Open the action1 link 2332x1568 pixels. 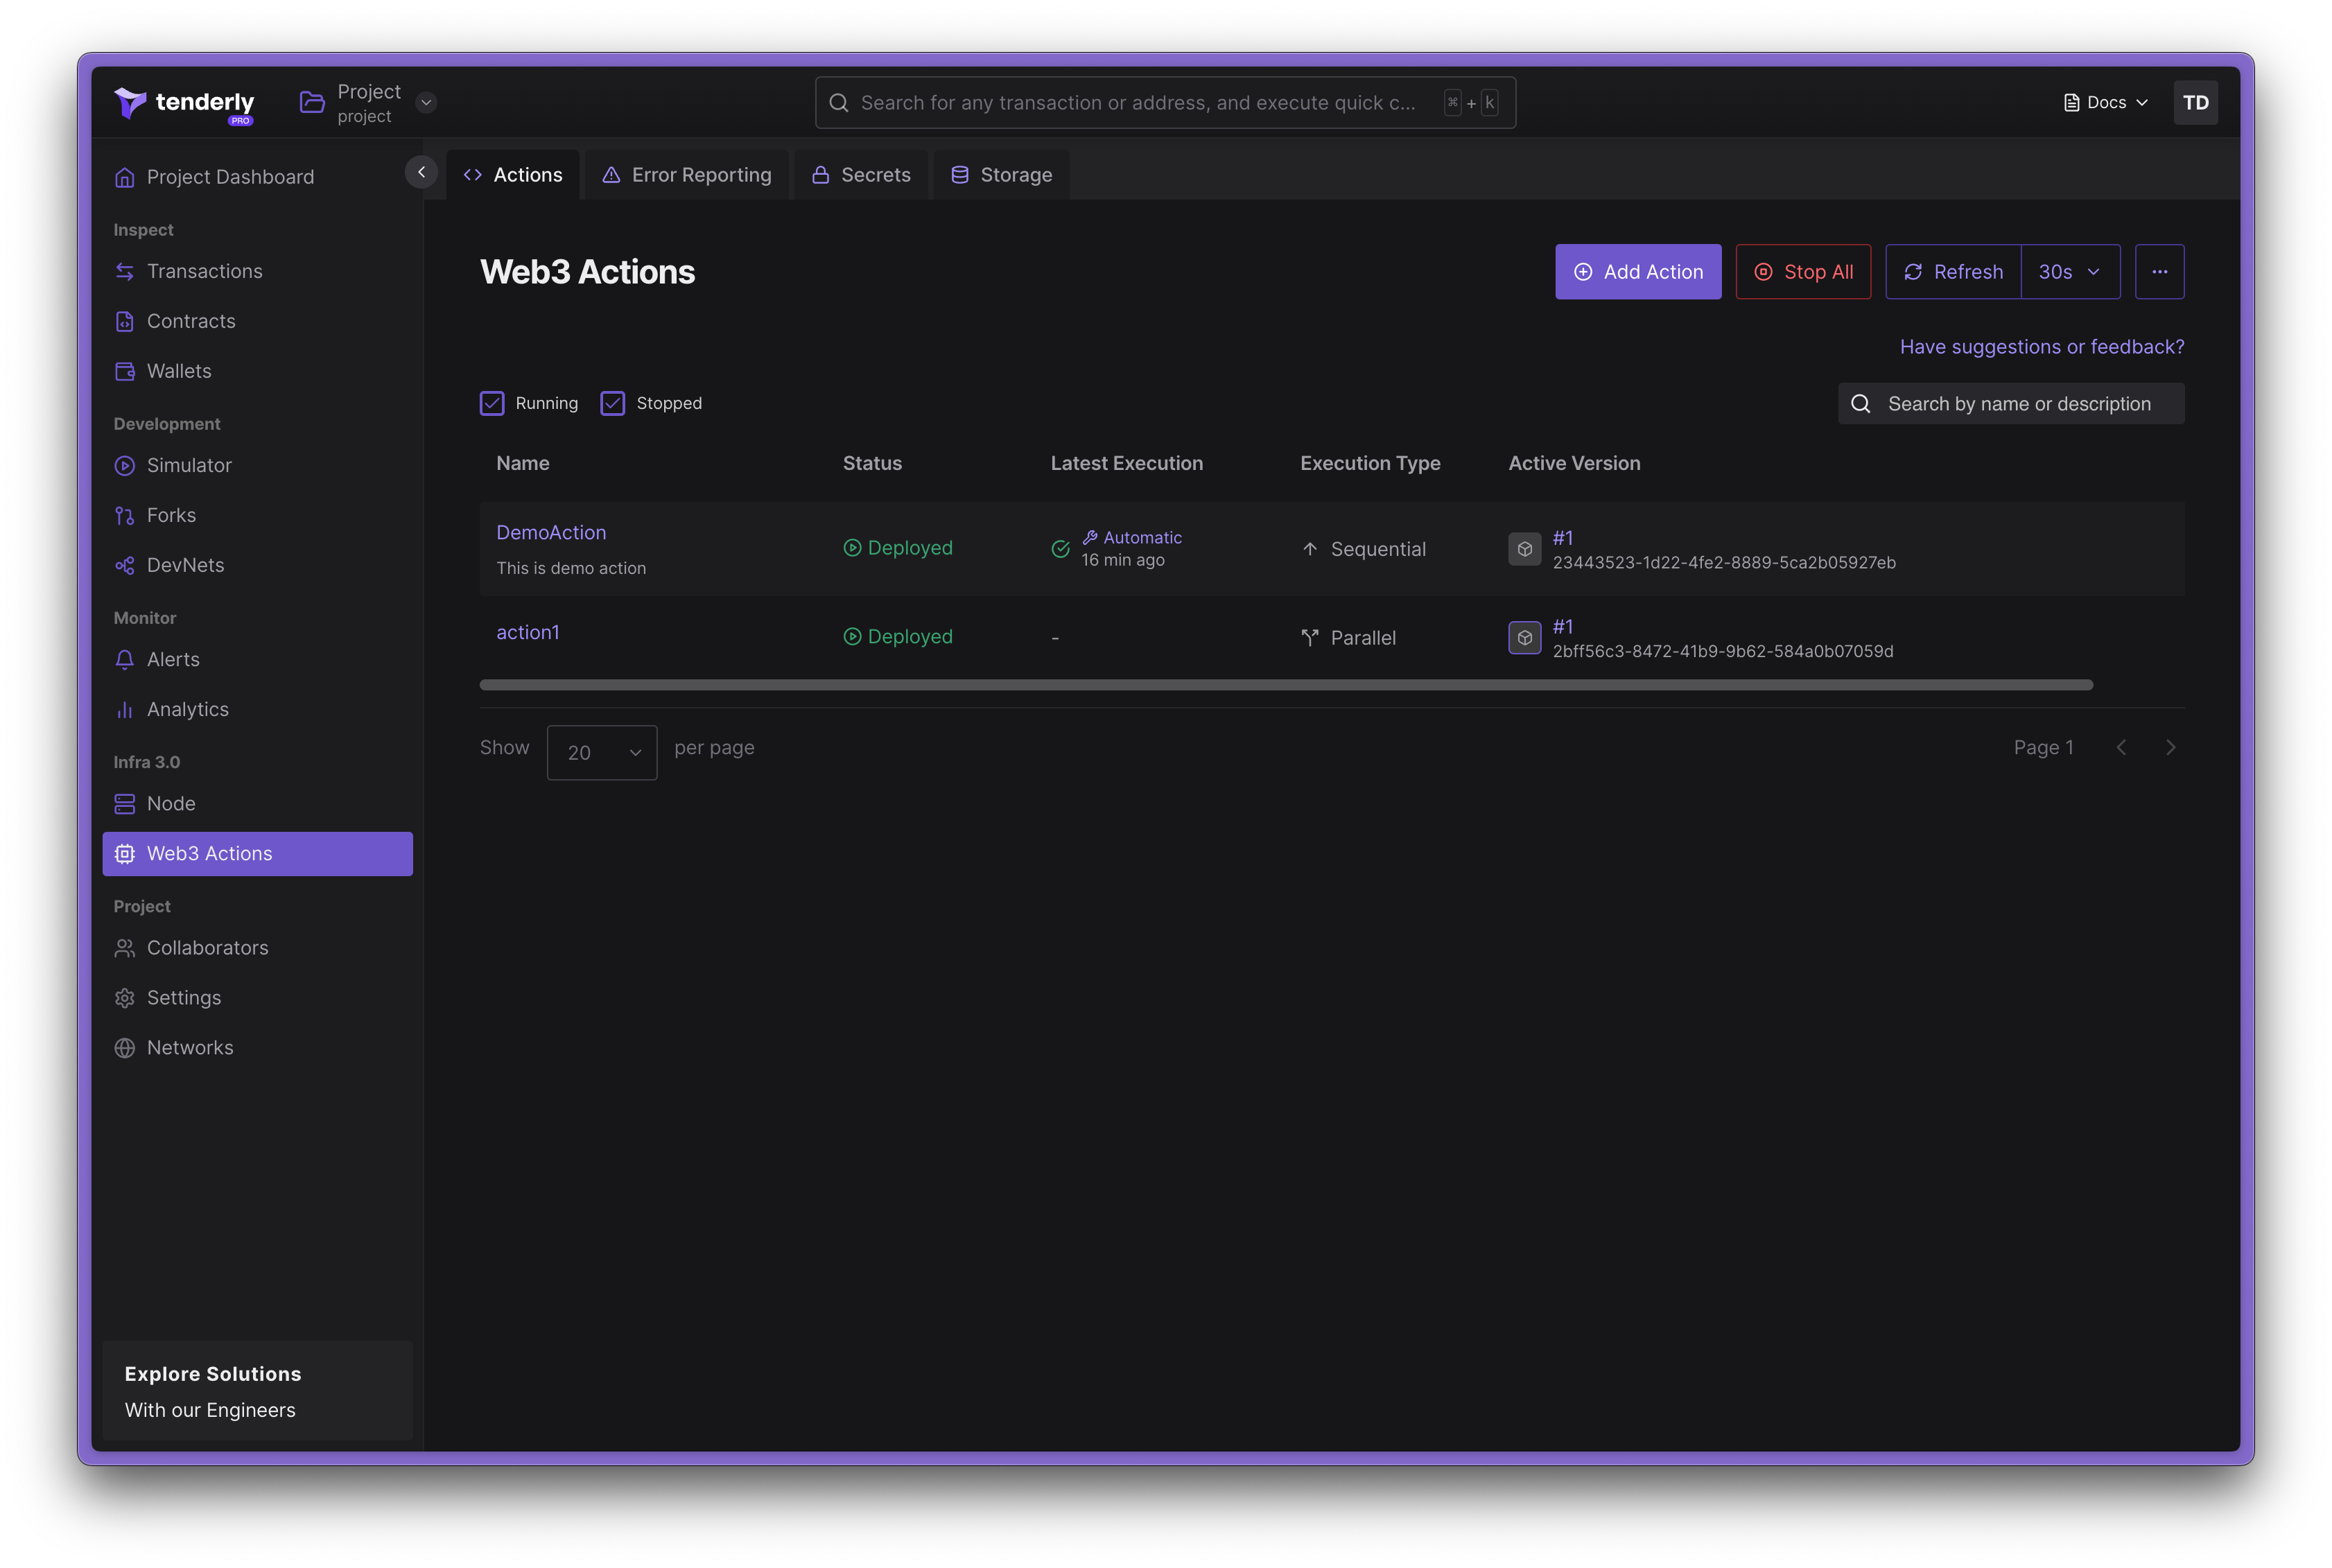[528, 632]
